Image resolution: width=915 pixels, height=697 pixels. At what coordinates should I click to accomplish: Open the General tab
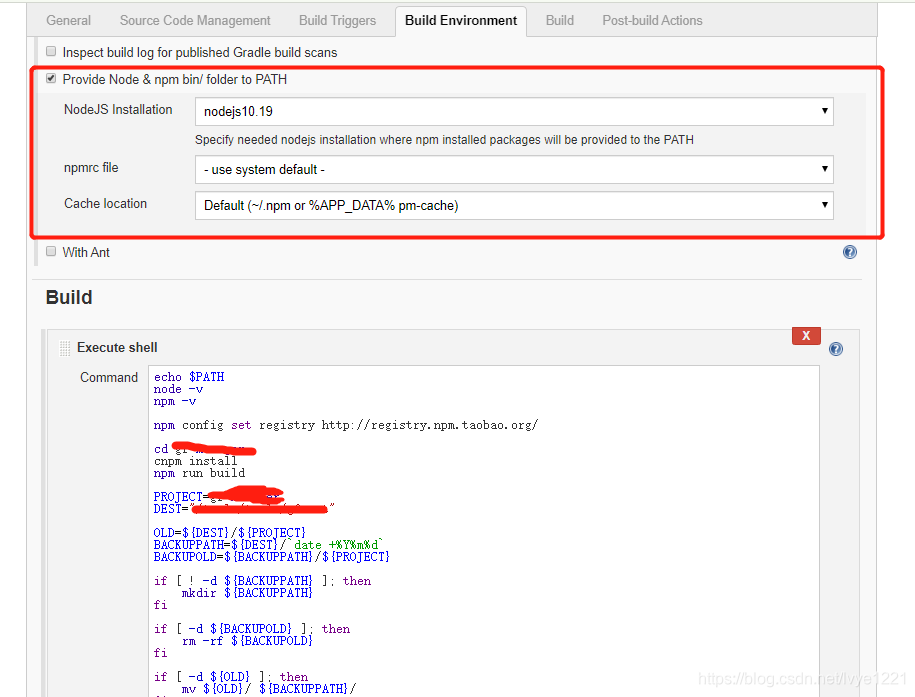[68, 20]
